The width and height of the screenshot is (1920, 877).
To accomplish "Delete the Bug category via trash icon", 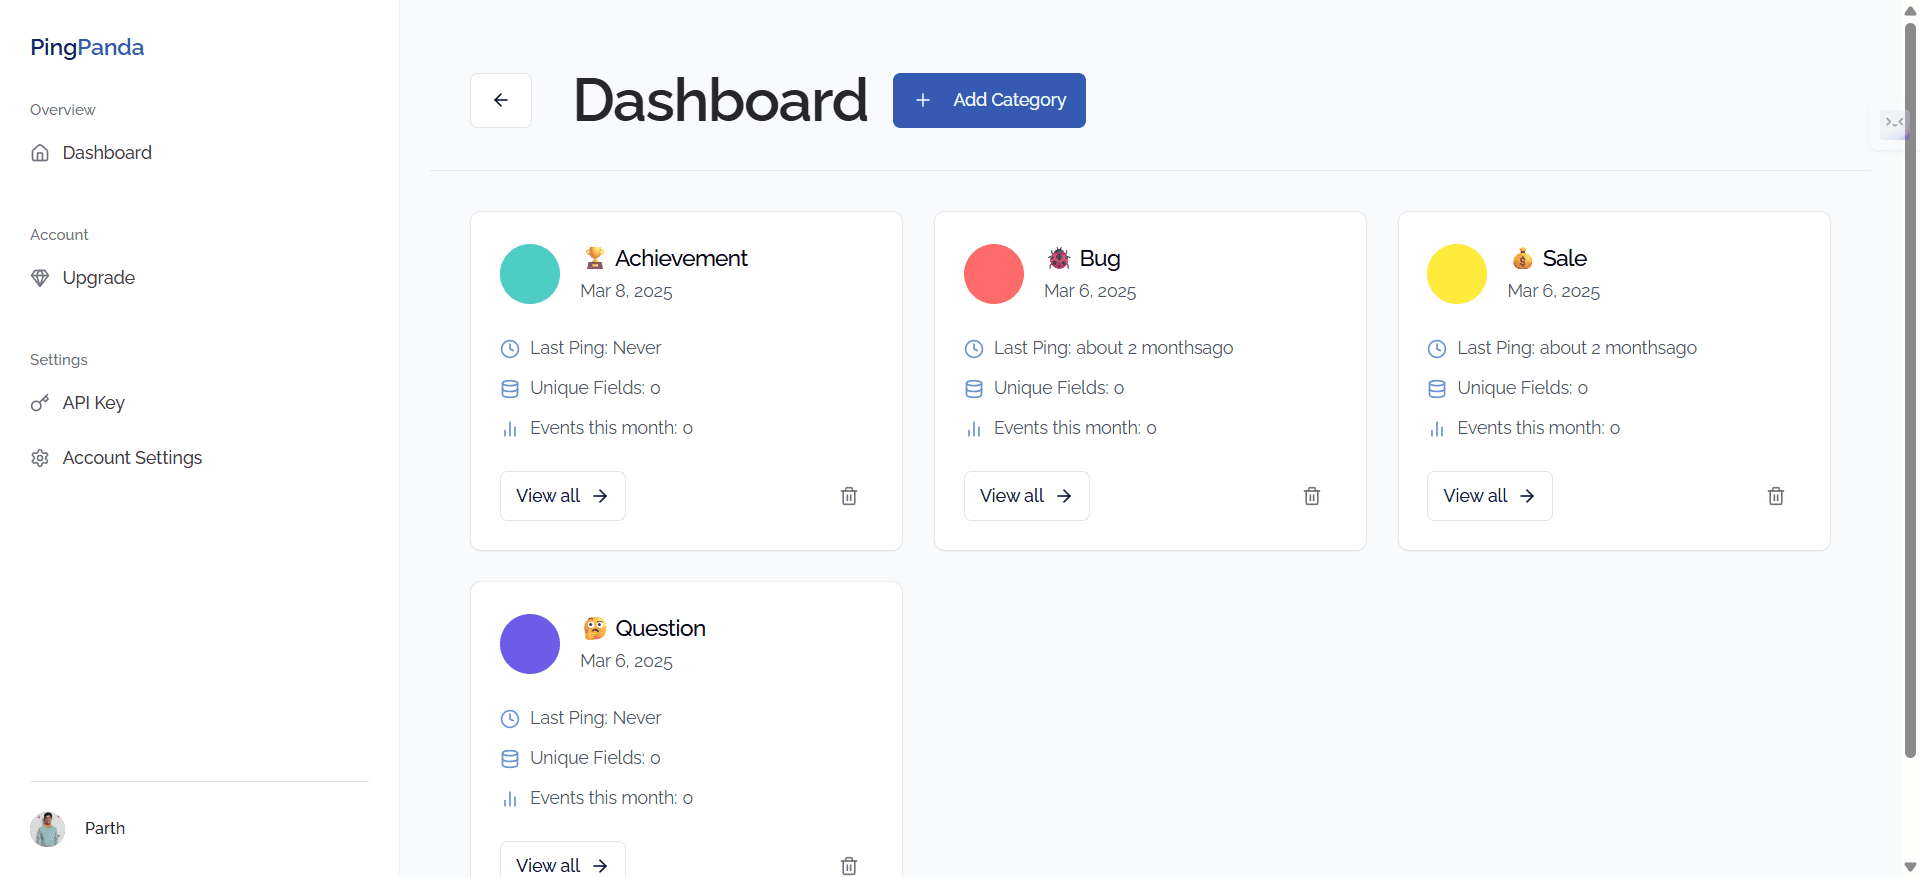I will (x=1311, y=496).
